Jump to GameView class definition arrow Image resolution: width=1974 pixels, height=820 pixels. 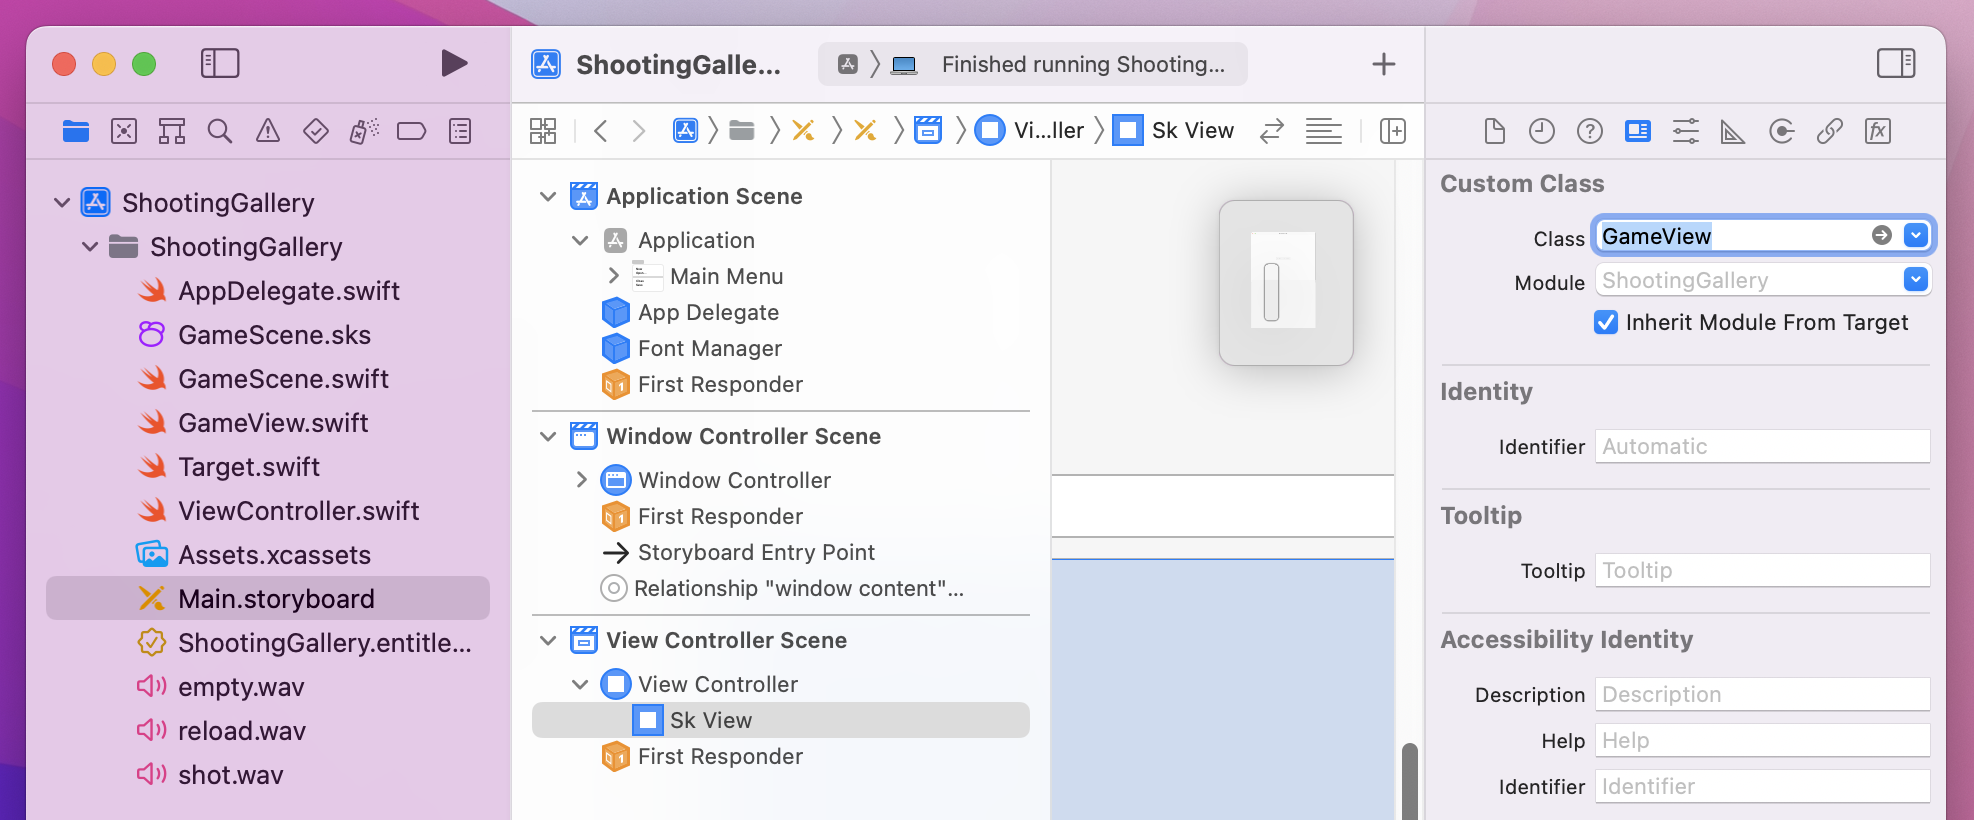(x=1882, y=235)
